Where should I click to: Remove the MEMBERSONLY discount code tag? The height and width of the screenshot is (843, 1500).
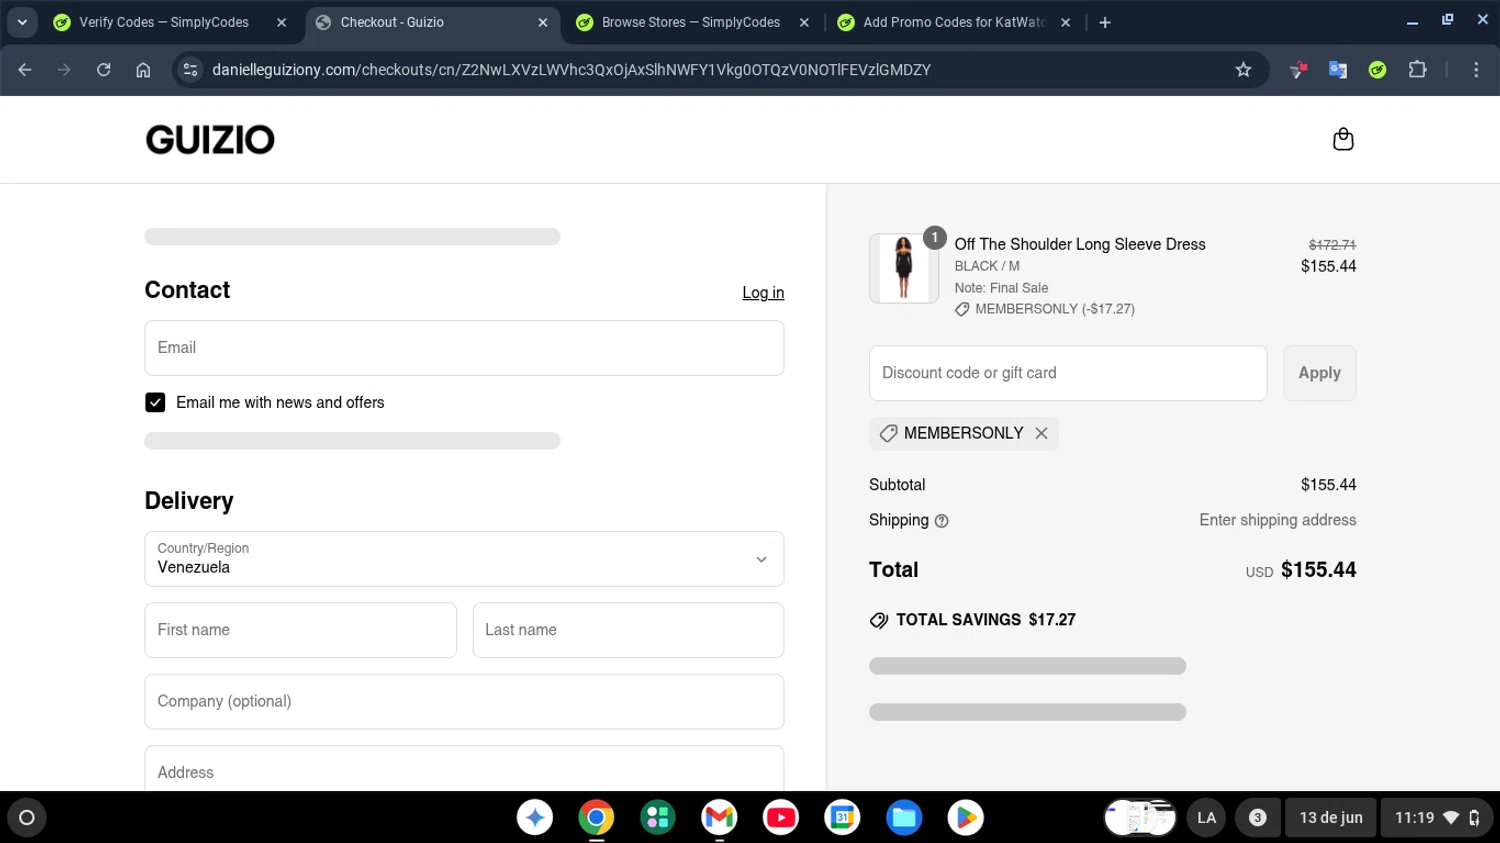[x=1041, y=433]
